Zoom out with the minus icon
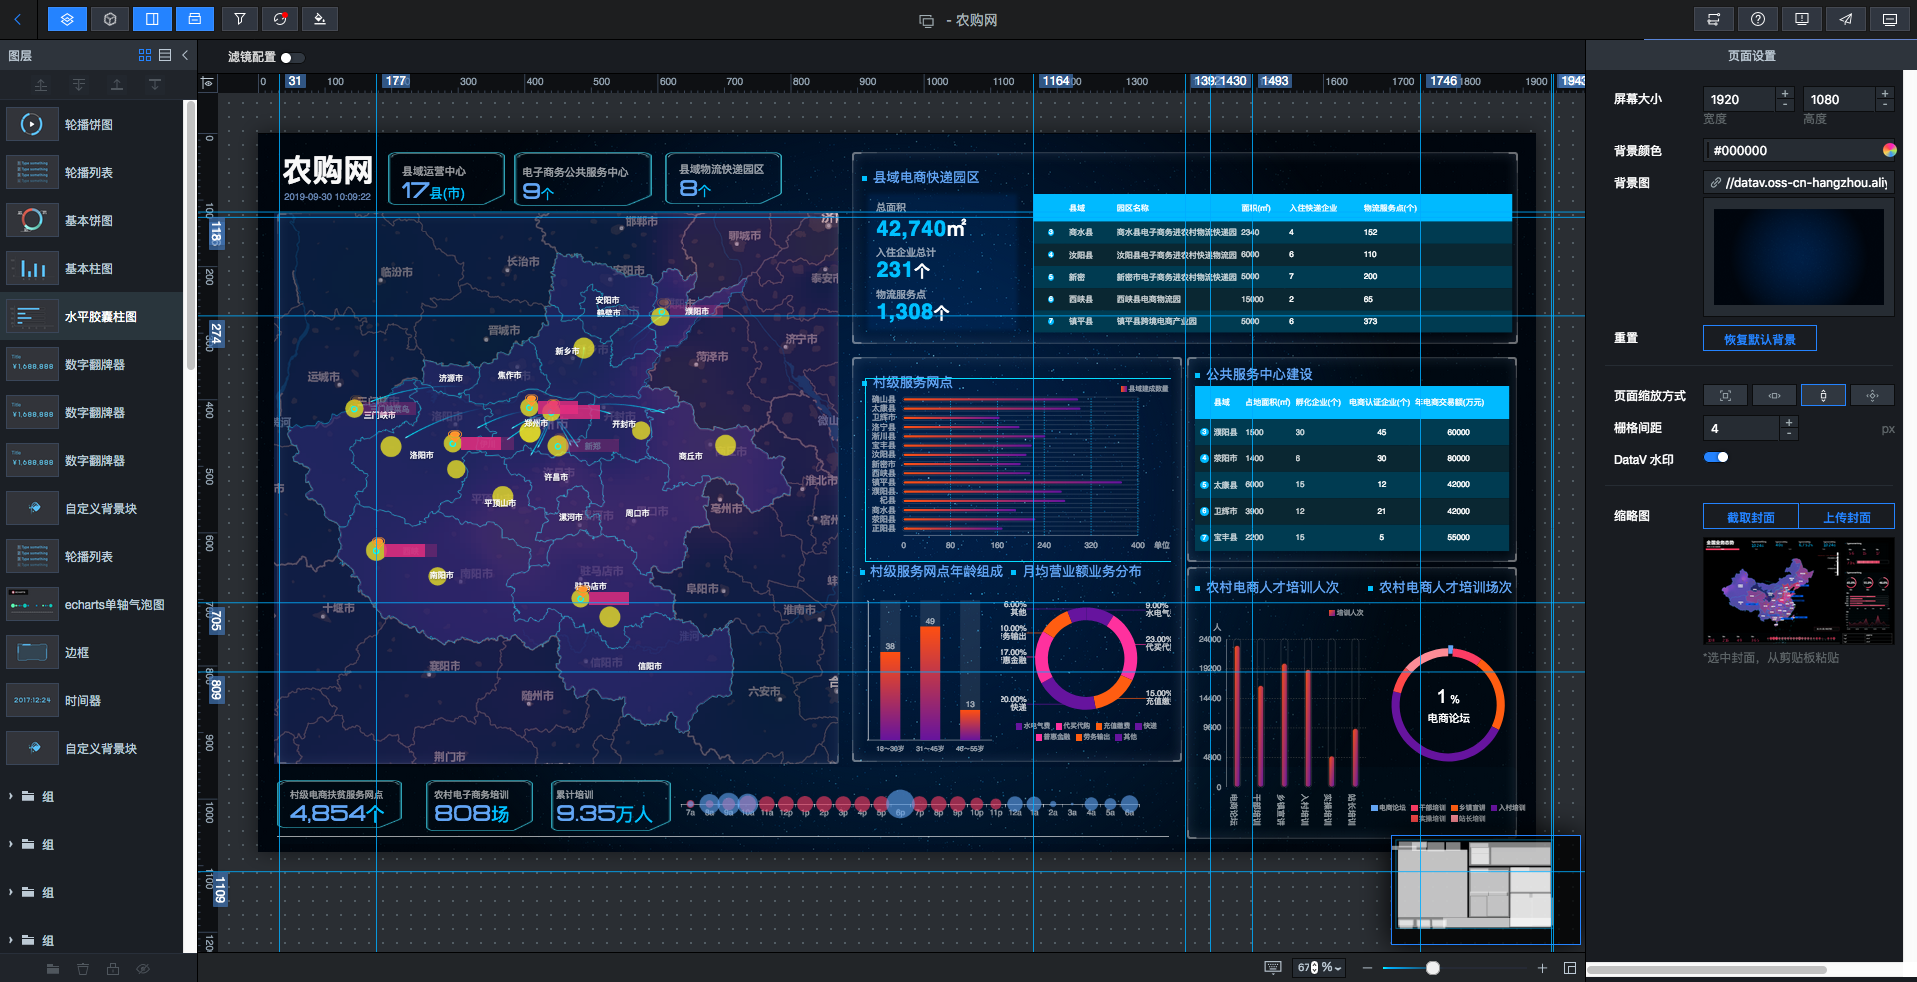 [1367, 968]
